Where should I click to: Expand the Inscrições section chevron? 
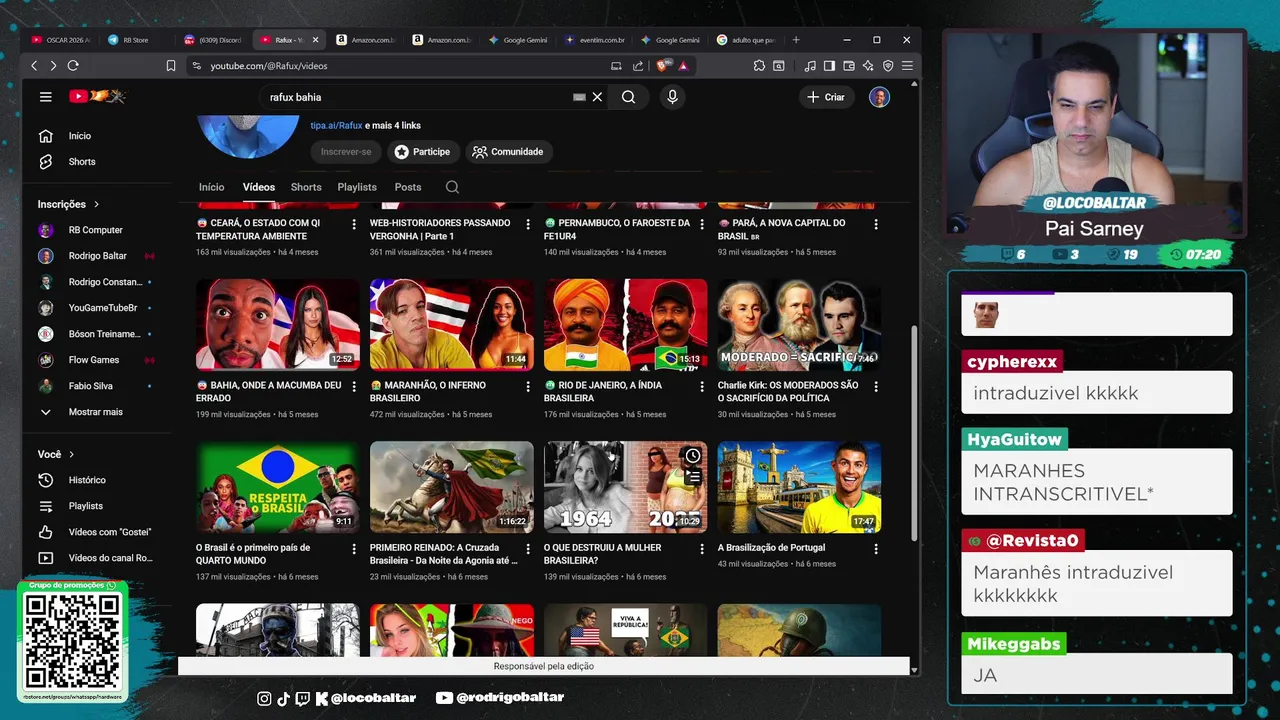pyautogui.click(x=97, y=204)
